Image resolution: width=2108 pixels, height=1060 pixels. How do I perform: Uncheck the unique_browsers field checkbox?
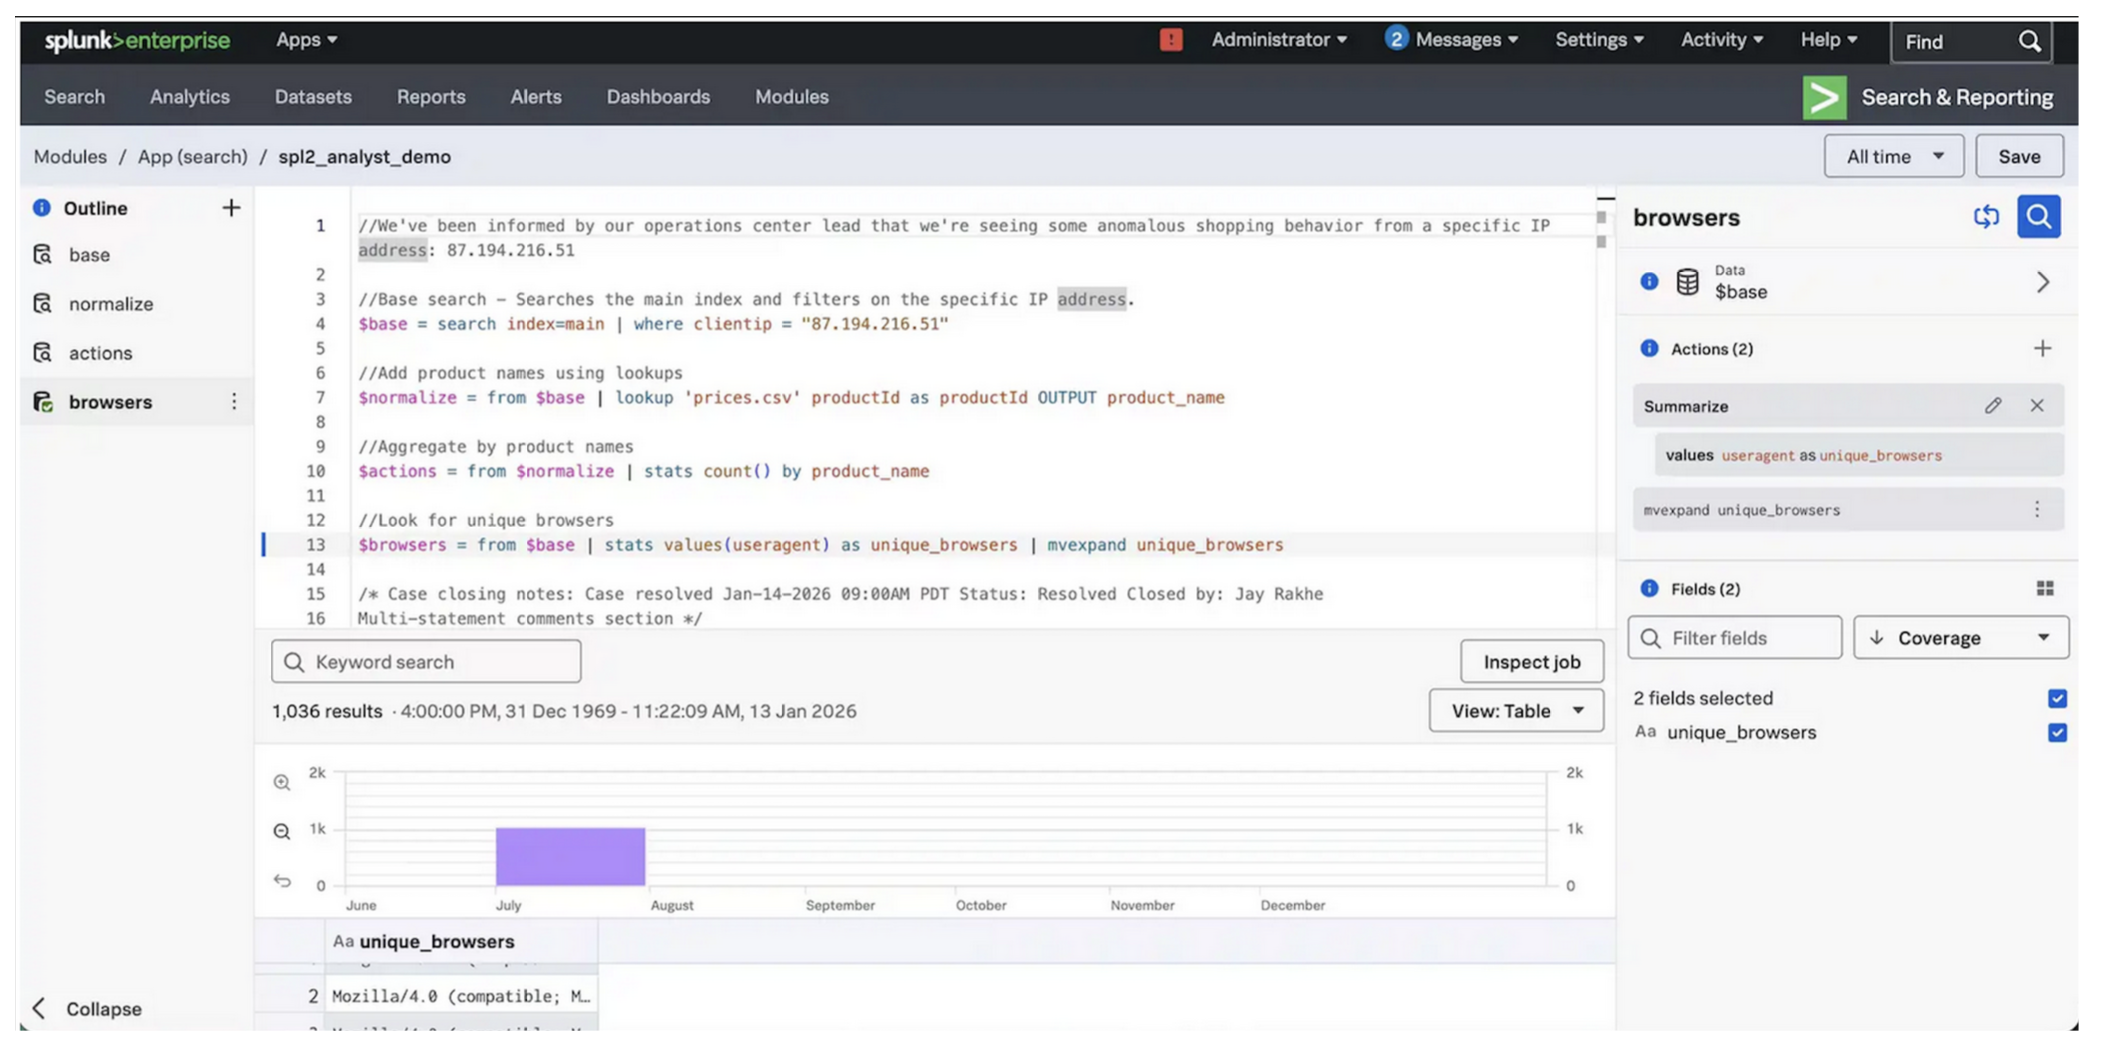(2057, 732)
